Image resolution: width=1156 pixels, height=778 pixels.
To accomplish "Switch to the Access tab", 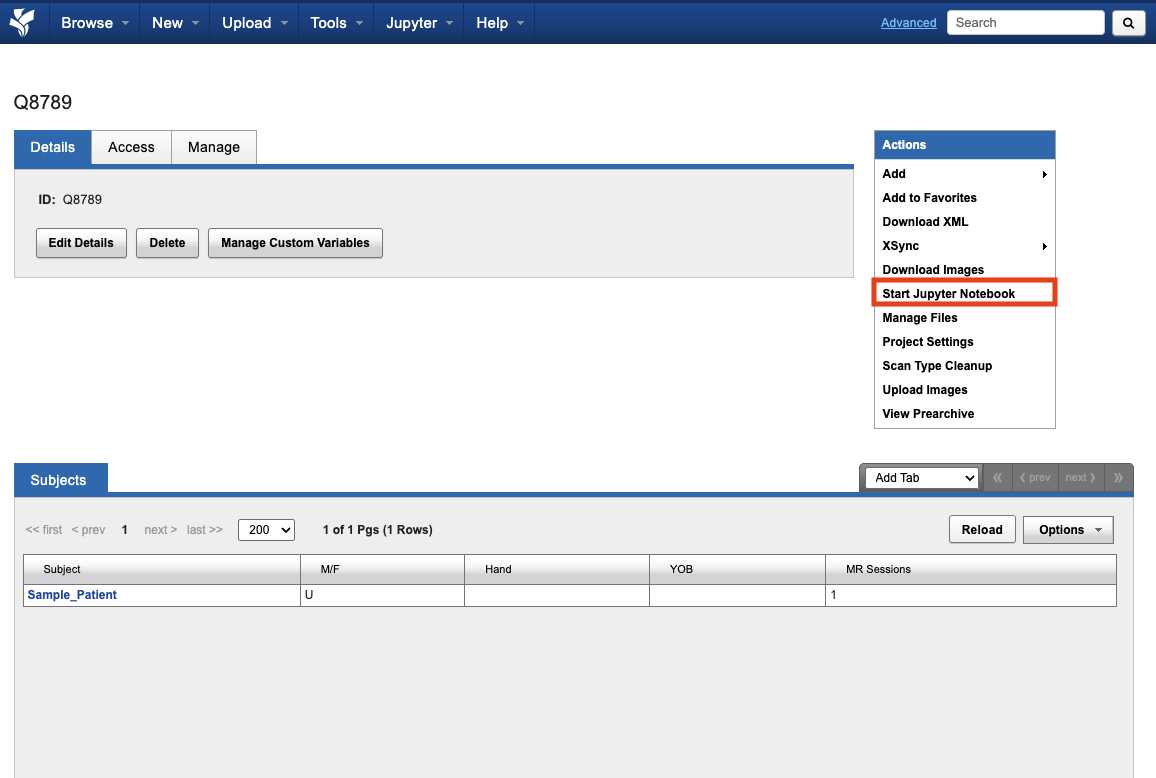I will coord(131,147).
